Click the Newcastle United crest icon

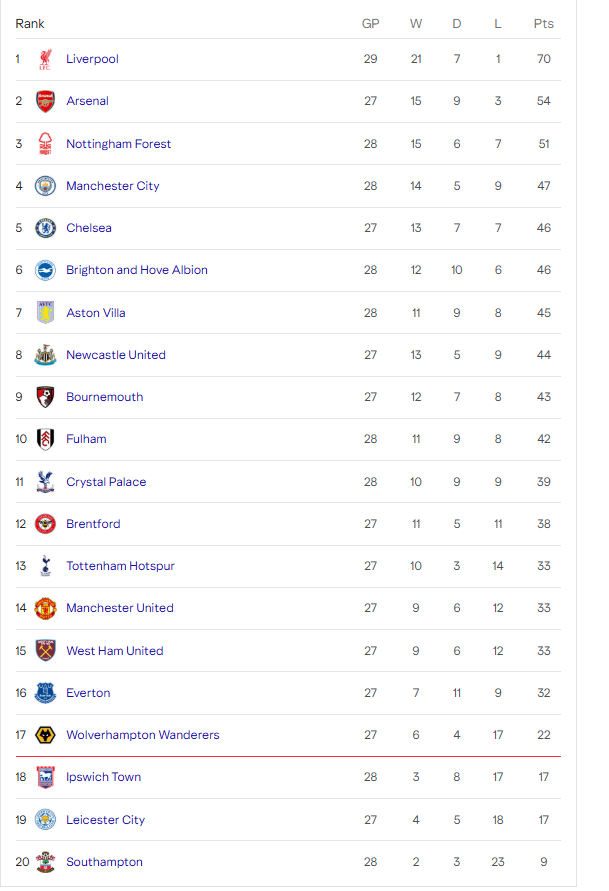point(45,355)
